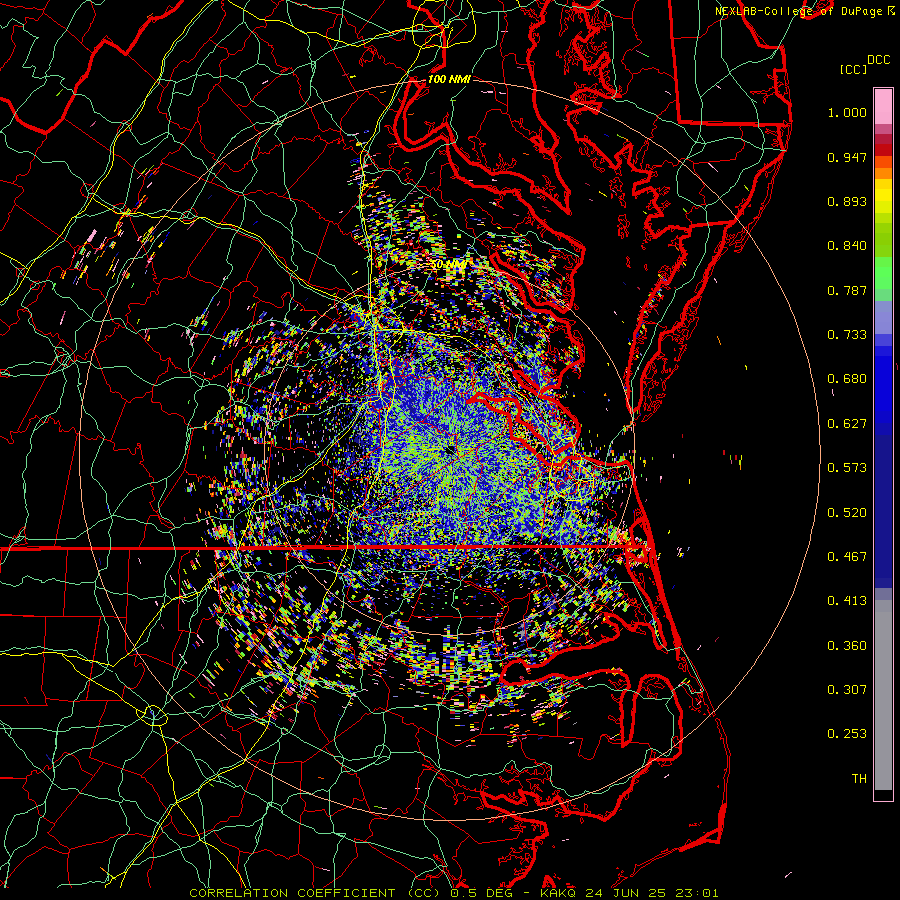Select the 0.787 legend value
Image resolution: width=900 pixels, height=900 pixels.
847,290
